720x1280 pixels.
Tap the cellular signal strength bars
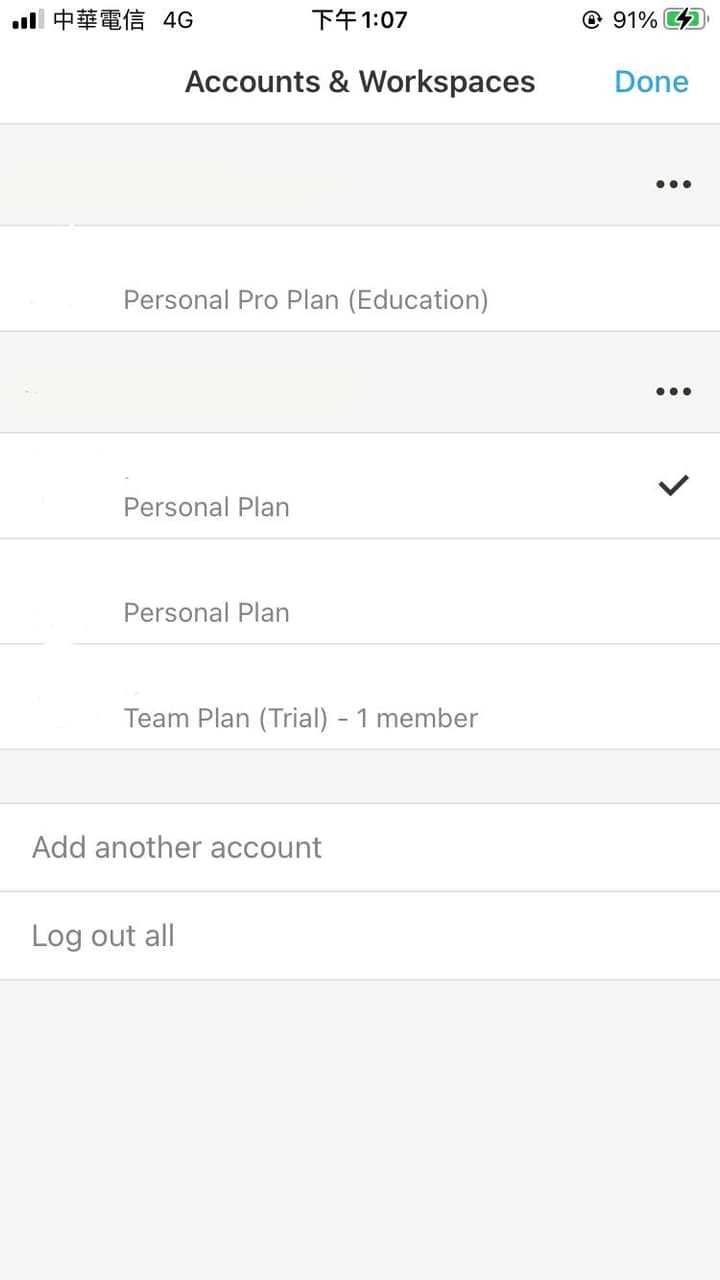[28, 20]
